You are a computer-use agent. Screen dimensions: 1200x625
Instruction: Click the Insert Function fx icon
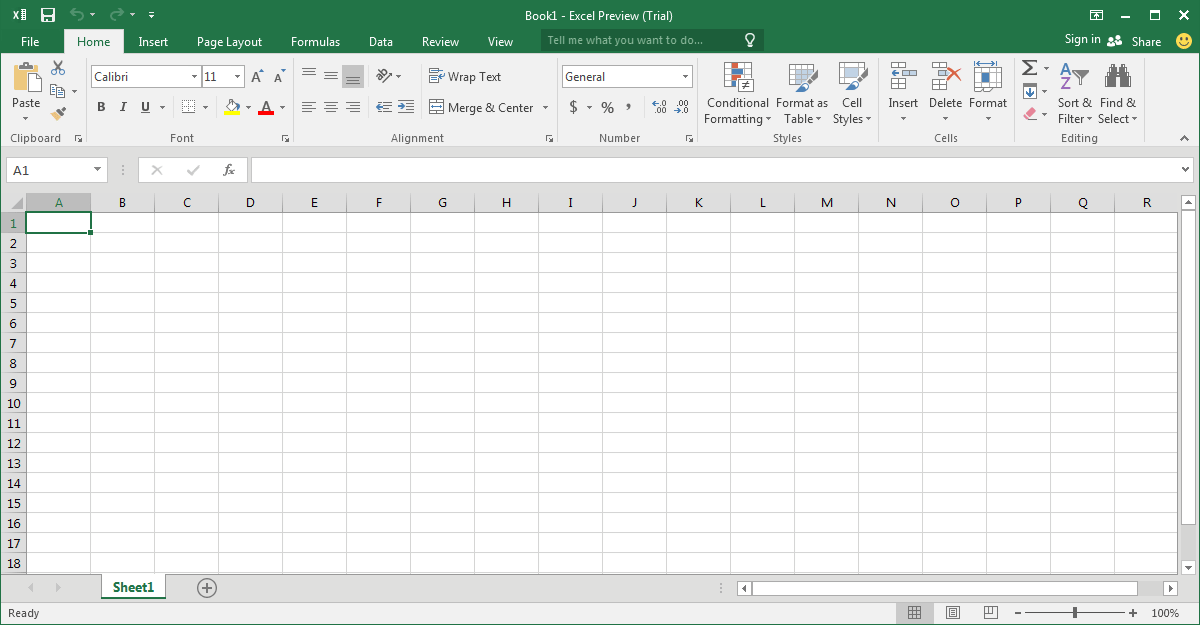coord(228,170)
